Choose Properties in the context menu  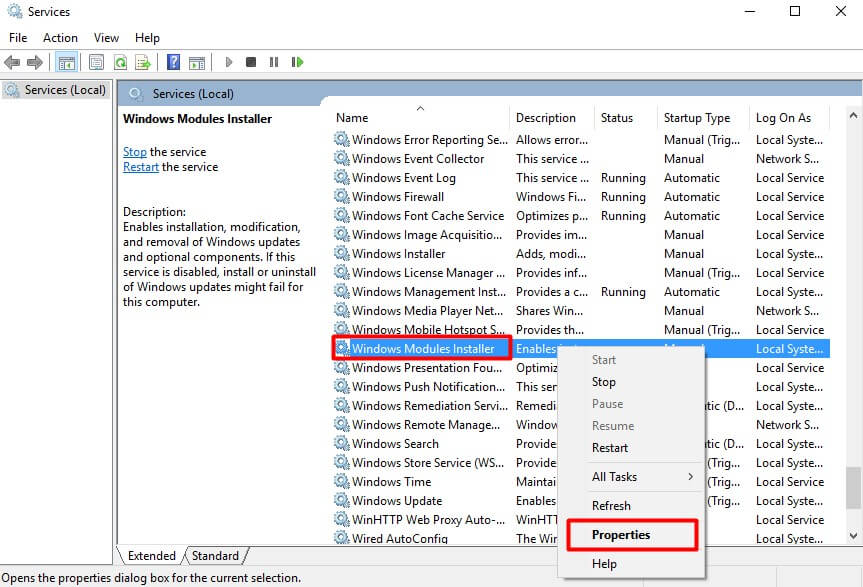632,535
